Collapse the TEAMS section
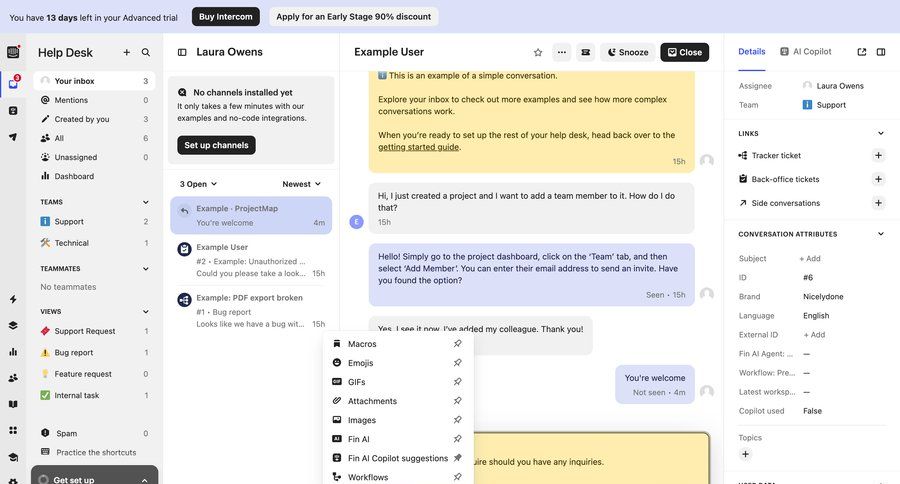This screenshot has height=484, width=900. click(146, 202)
